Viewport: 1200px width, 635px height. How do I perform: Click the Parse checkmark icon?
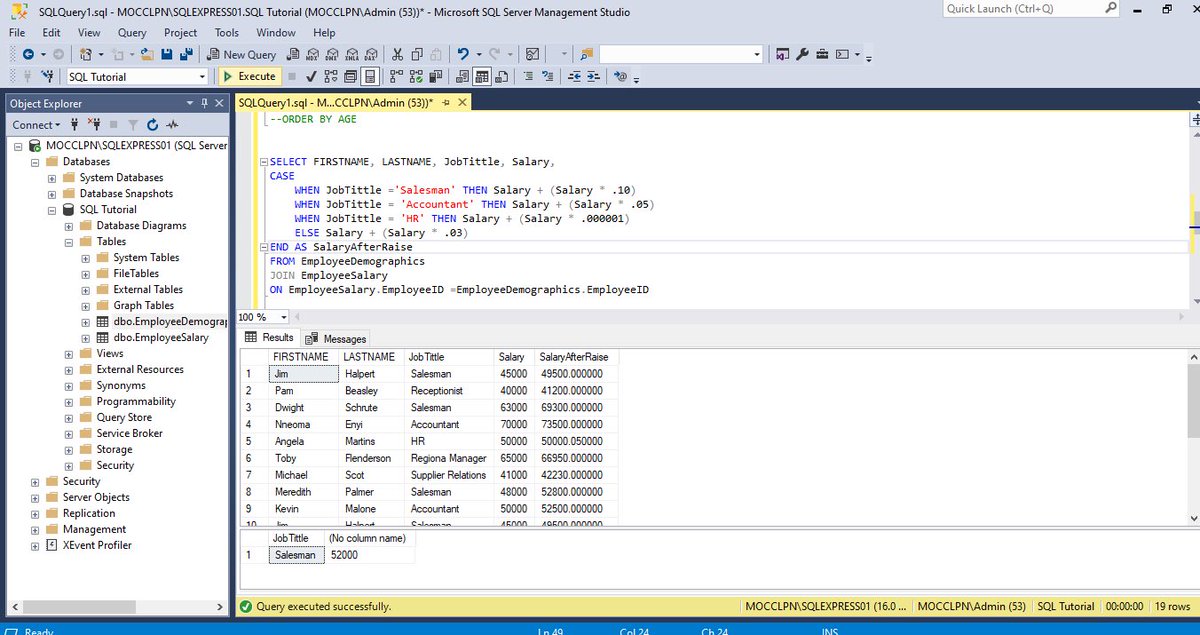tap(311, 77)
